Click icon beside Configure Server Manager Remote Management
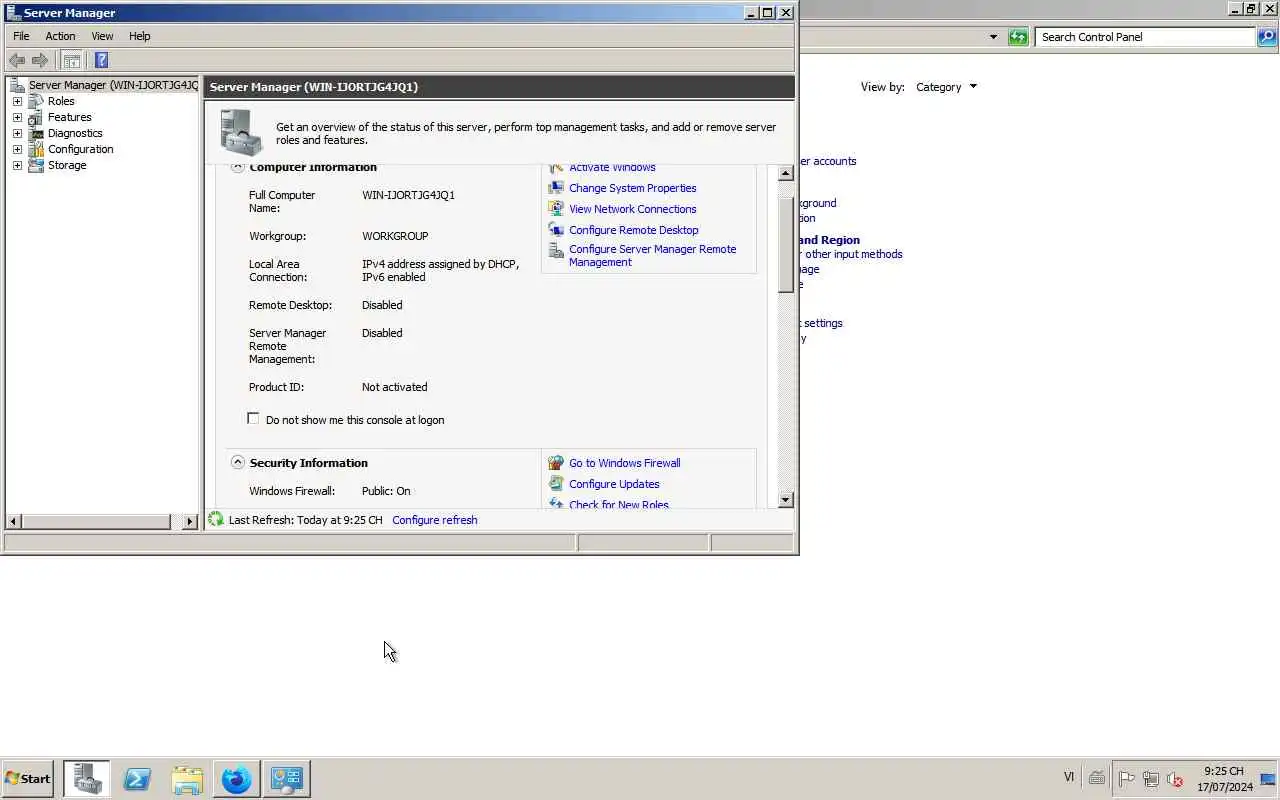Screen dimensions: 1280x800 556,251
